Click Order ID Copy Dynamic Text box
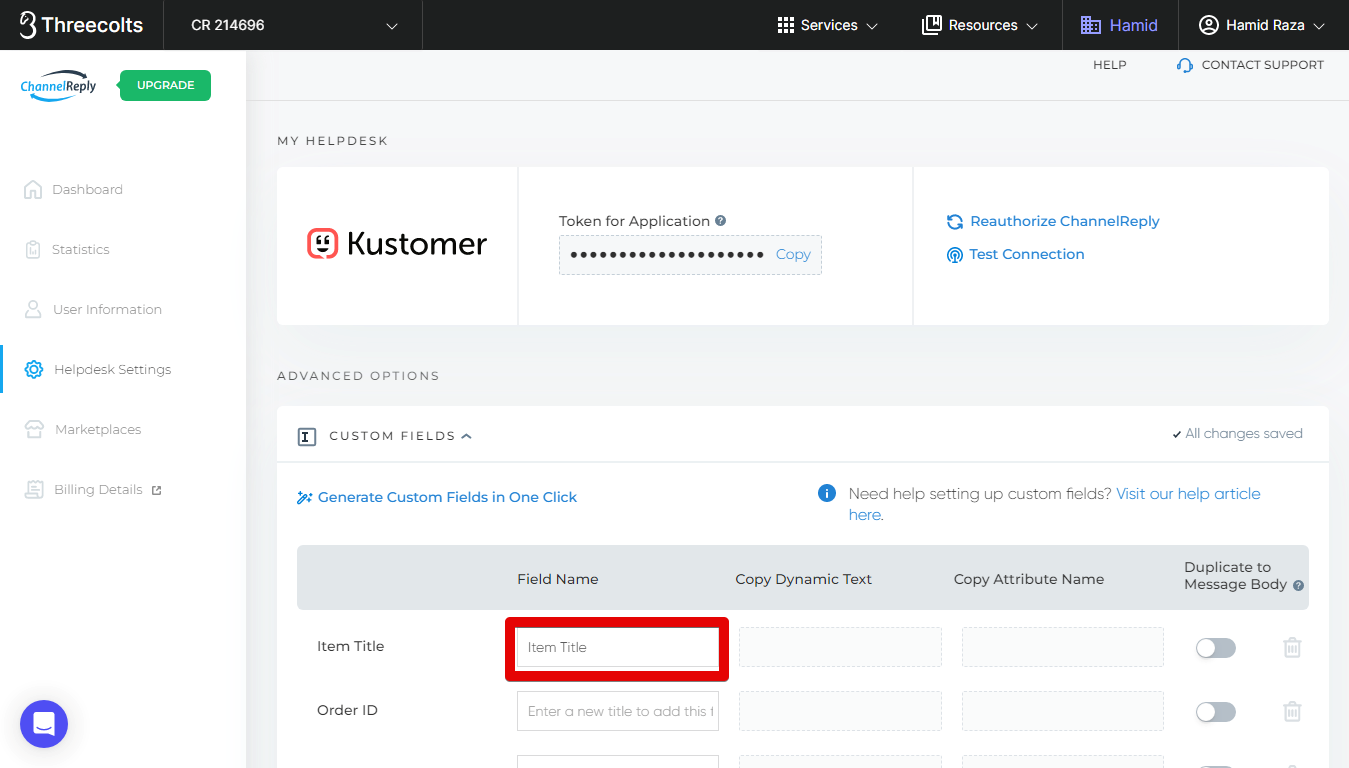Viewport: 1349px width, 768px height. coord(840,711)
